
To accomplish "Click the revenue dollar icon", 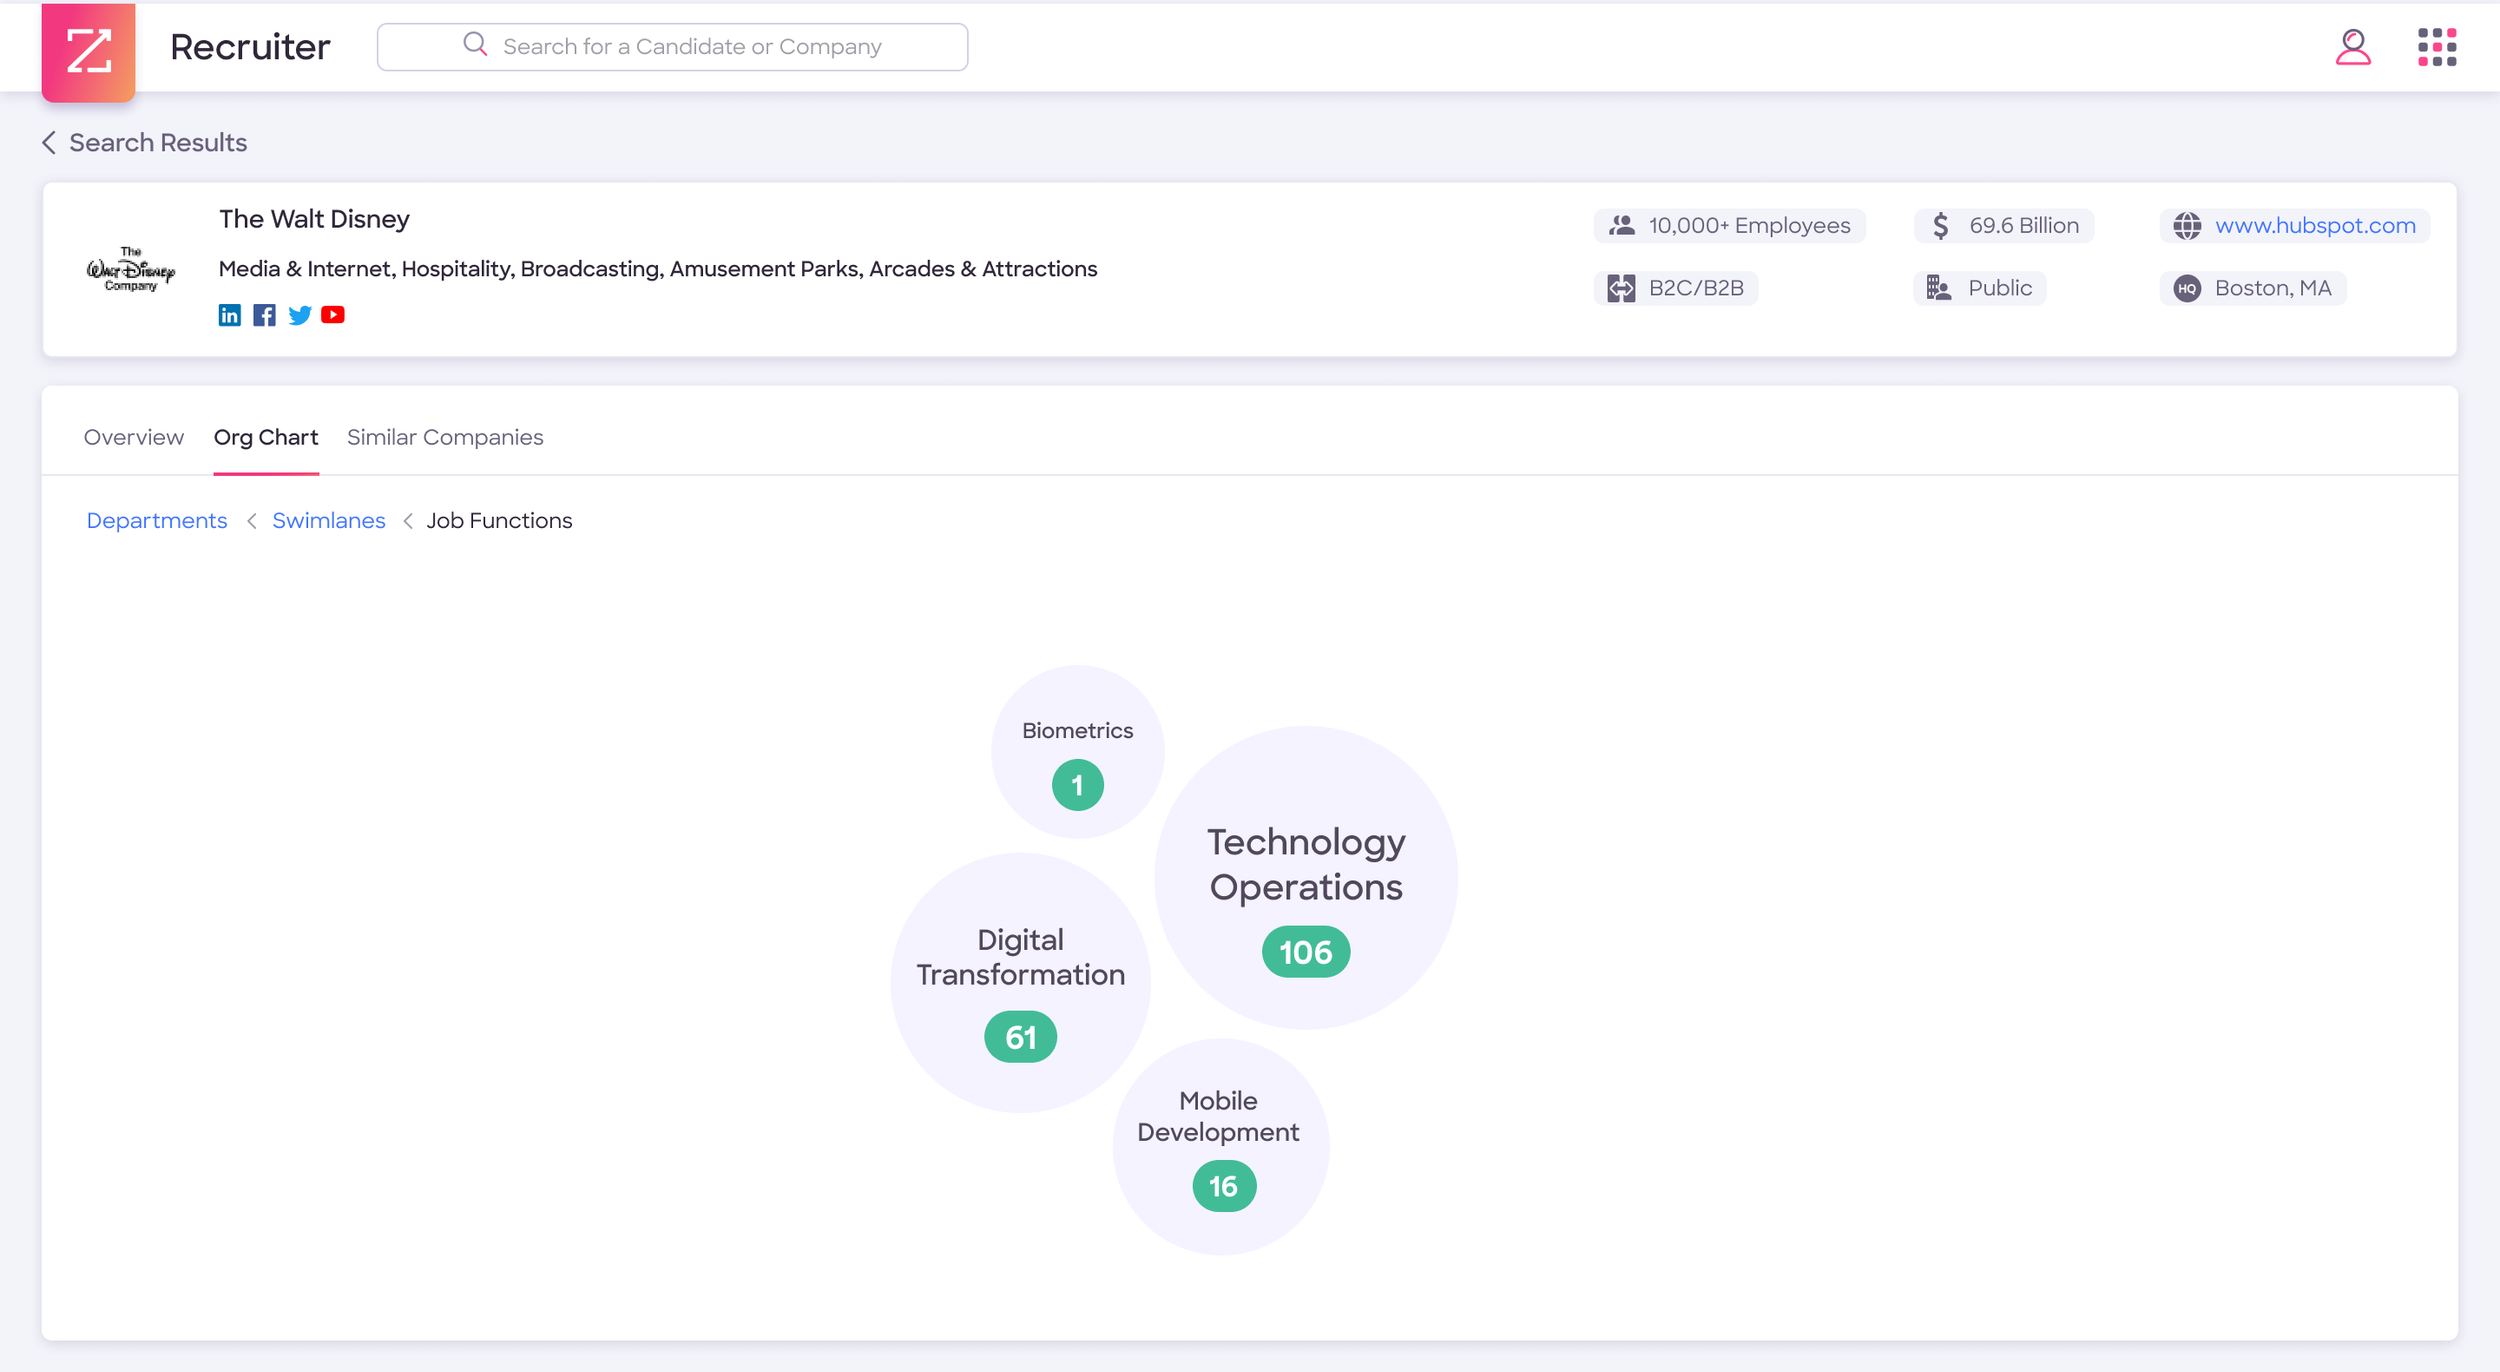I will click(x=1940, y=226).
